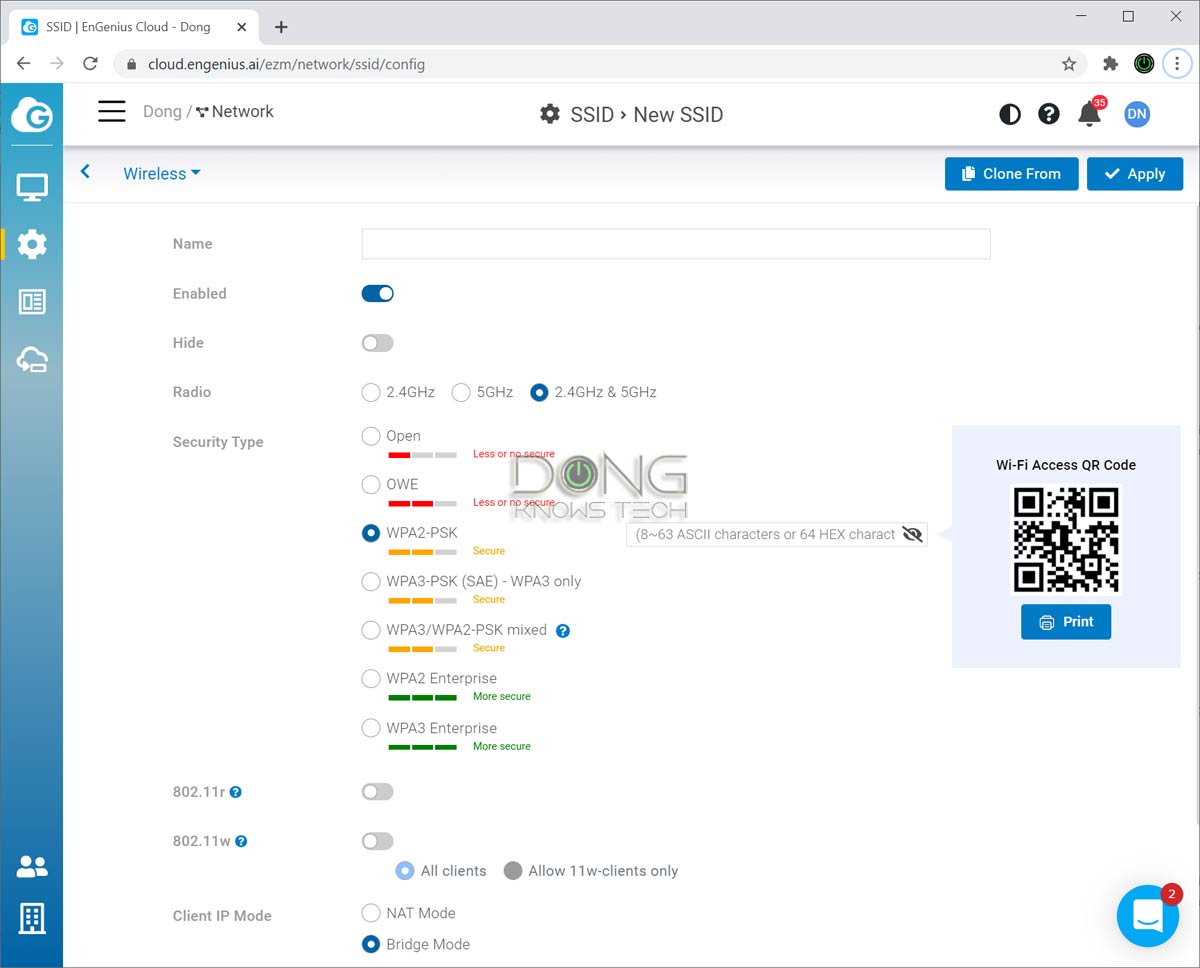Open the live chat support bubble
Image resolution: width=1200 pixels, height=968 pixels.
click(x=1147, y=915)
